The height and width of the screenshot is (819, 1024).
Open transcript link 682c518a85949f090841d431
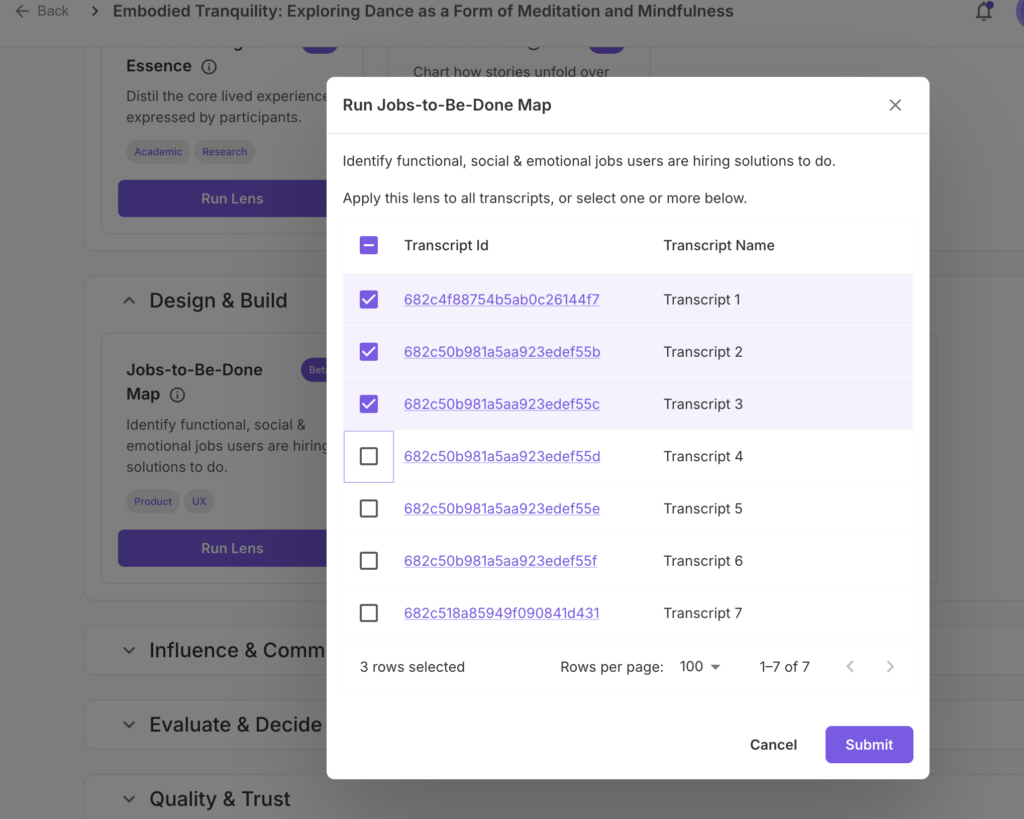[501, 613]
